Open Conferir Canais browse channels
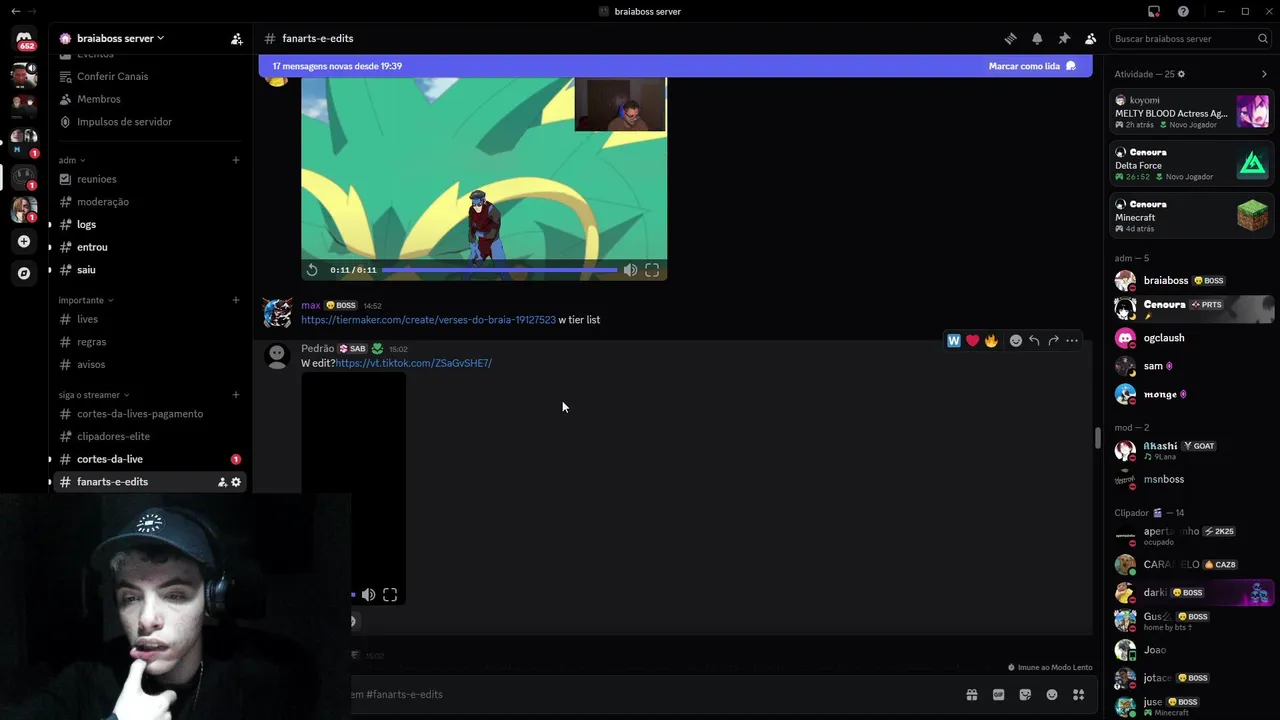Viewport: 1280px width, 720px height. [148, 76]
